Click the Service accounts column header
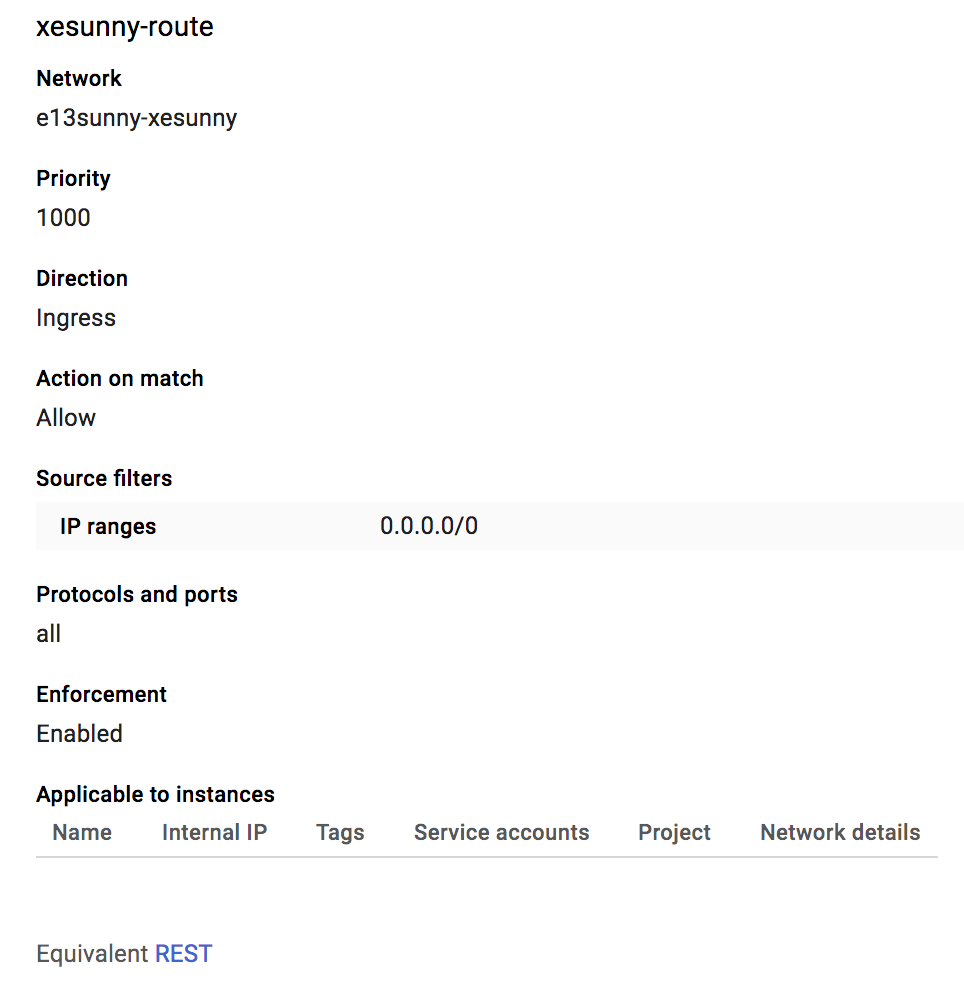 [501, 832]
